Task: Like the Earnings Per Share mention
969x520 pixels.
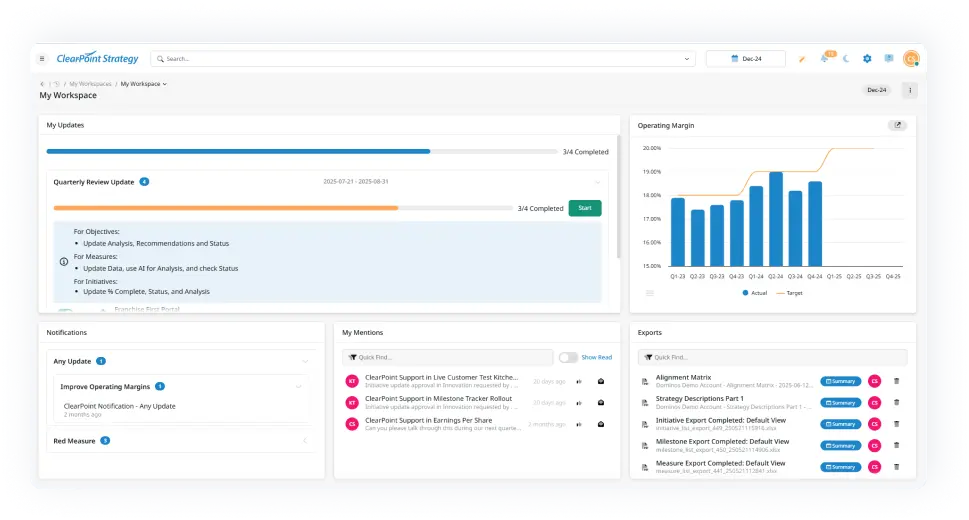Action: tap(579, 425)
